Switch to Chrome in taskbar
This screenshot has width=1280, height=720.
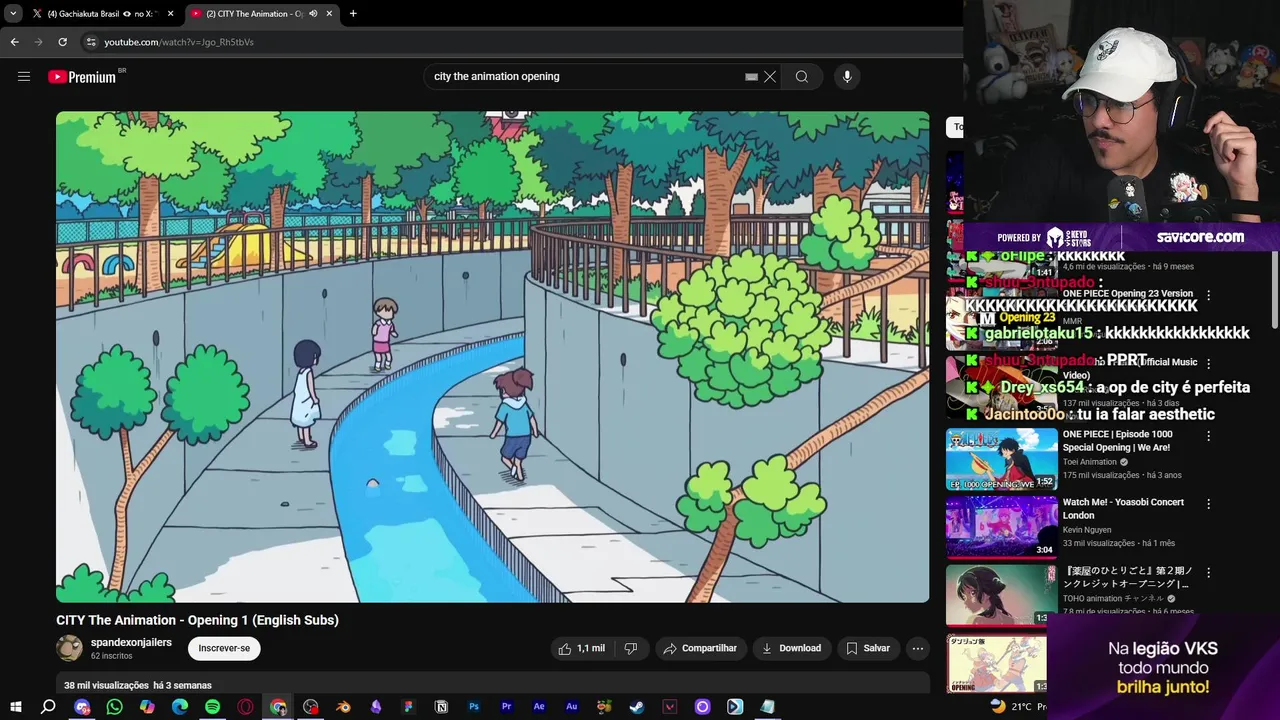(x=278, y=707)
